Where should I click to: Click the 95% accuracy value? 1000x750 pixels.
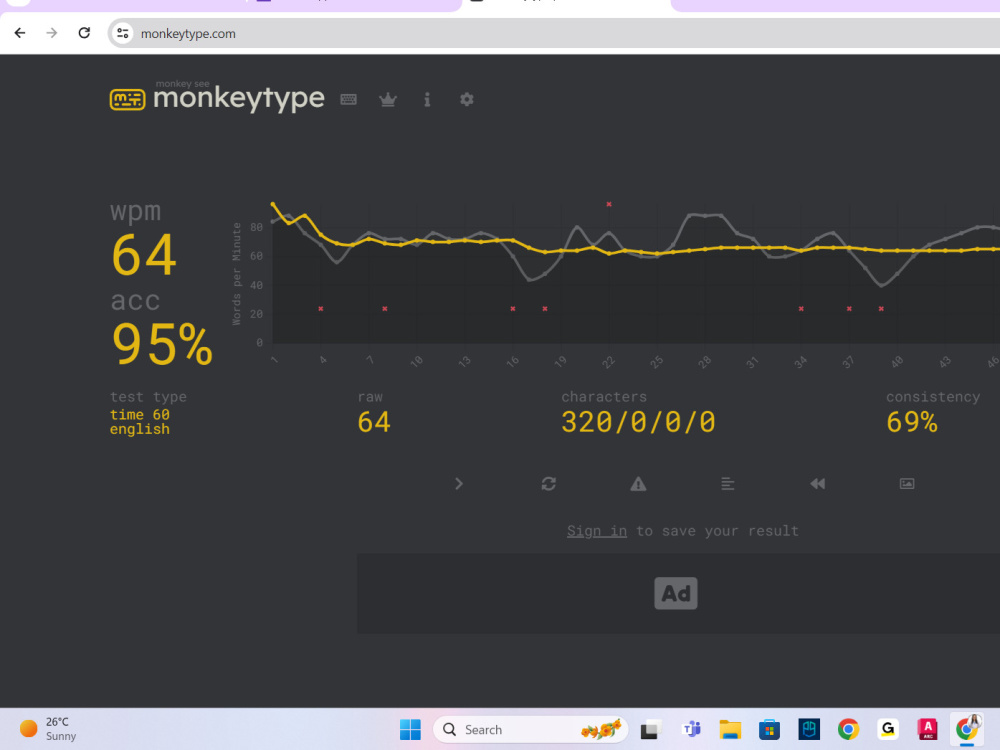tap(162, 345)
